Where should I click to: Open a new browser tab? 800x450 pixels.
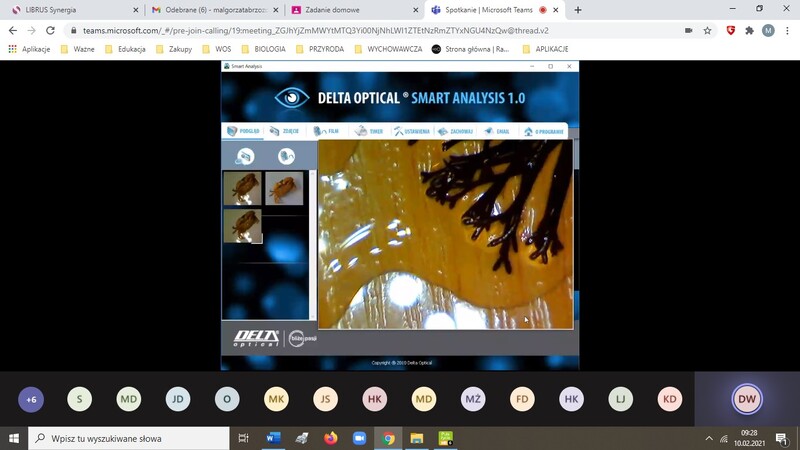pos(578,10)
